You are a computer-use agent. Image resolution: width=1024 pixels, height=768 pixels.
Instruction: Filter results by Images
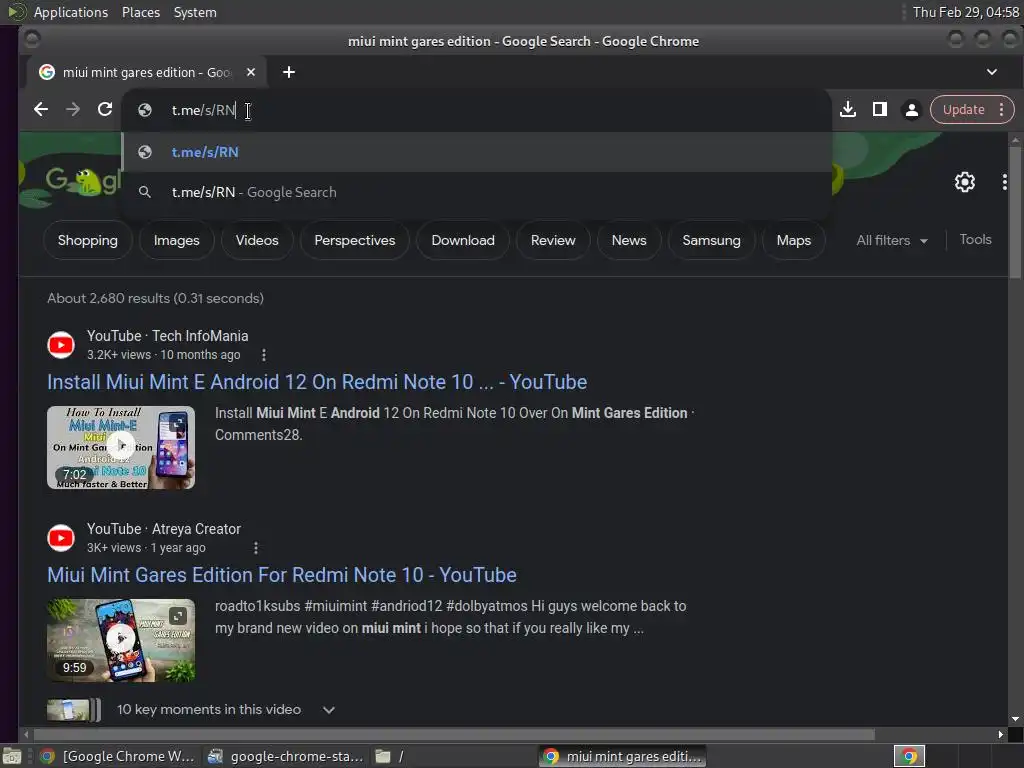click(176, 240)
